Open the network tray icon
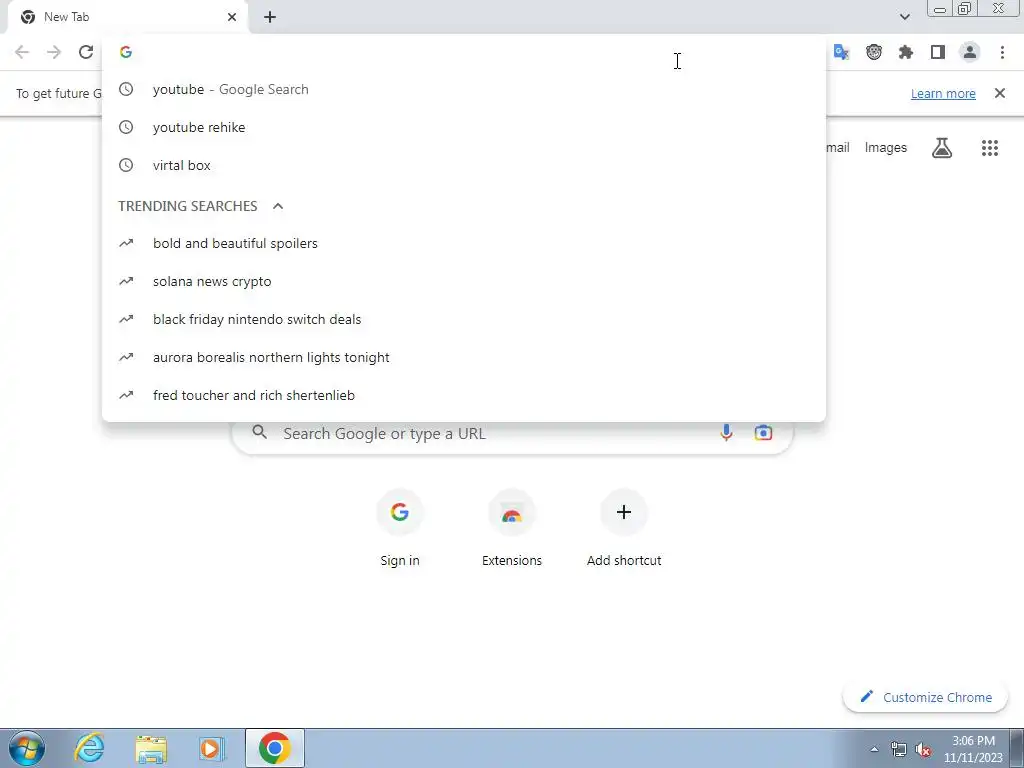Viewport: 1024px width, 768px height. pyautogui.click(x=899, y=749)
